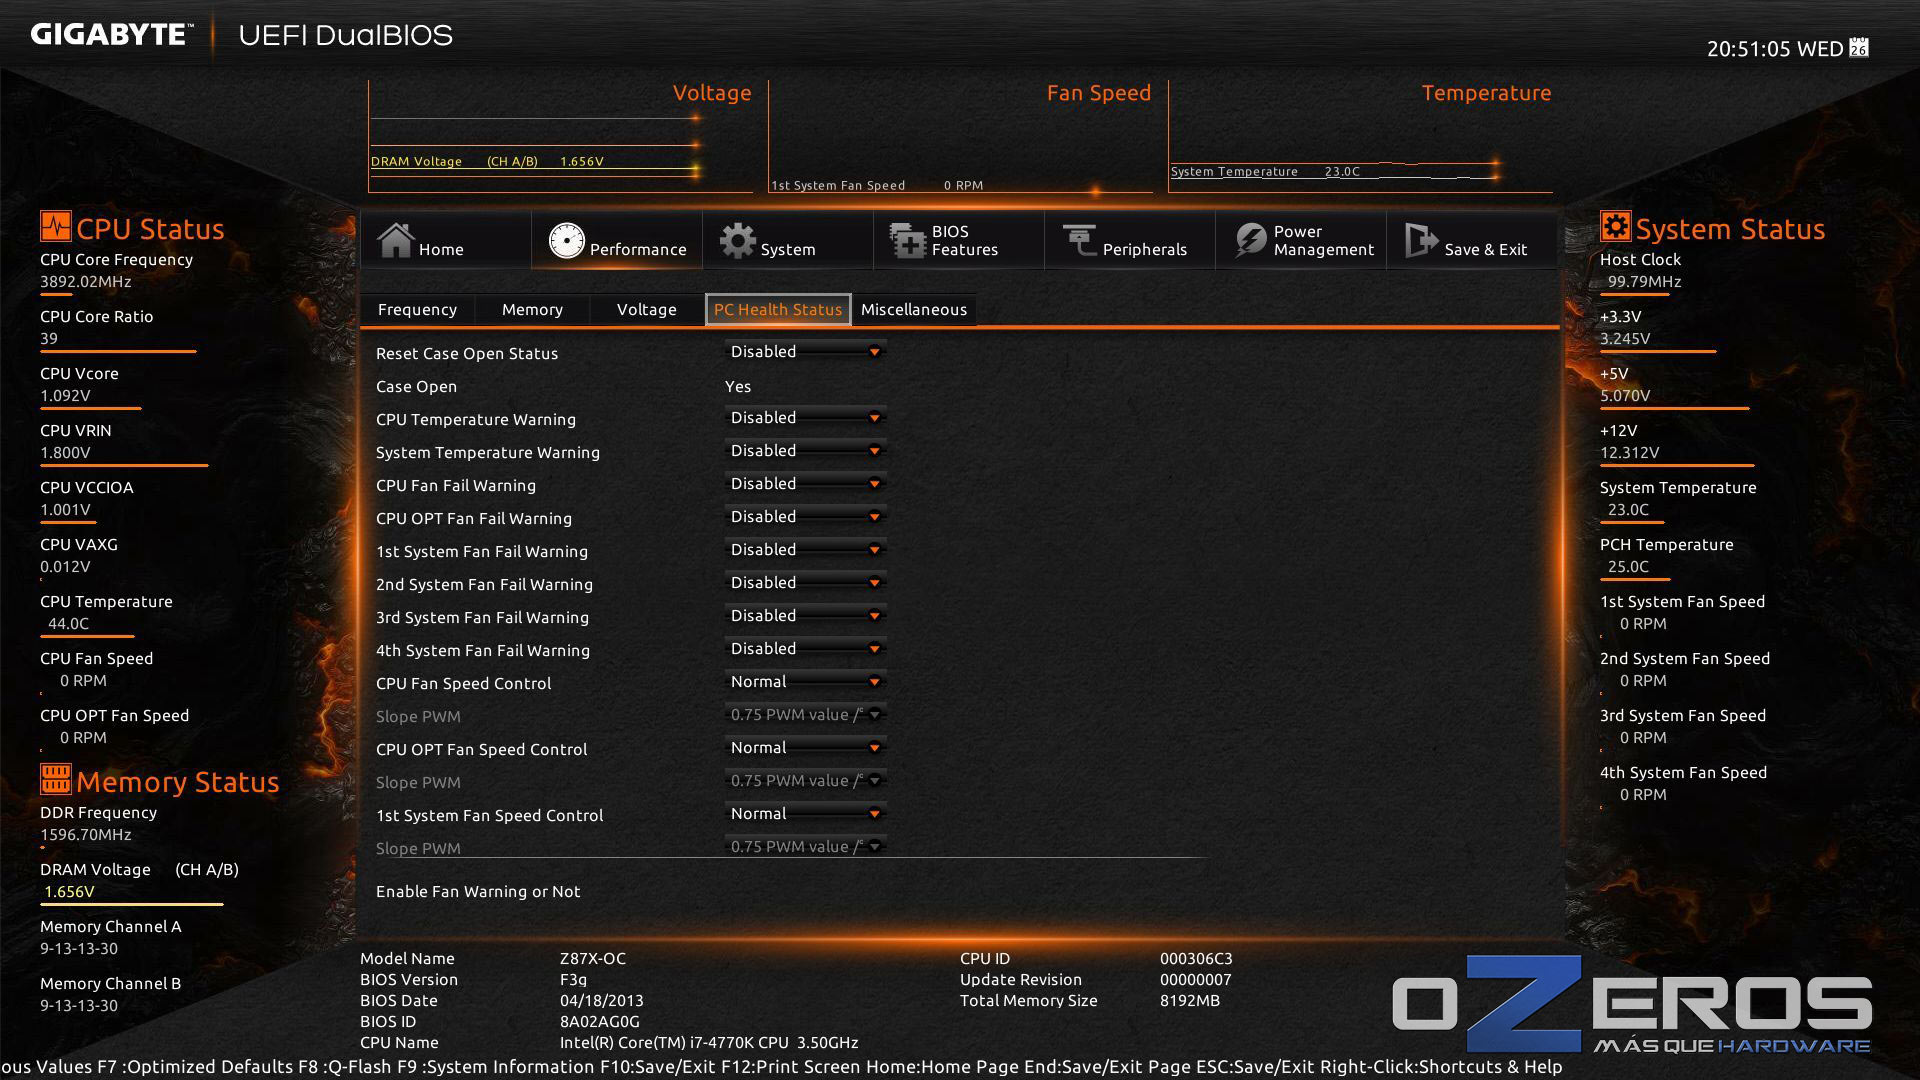Screen dimensions: 1920x1080
Task: Click the CPU Temperature value 44.0C
Action: pyautogui.click(x=68, y=624)
